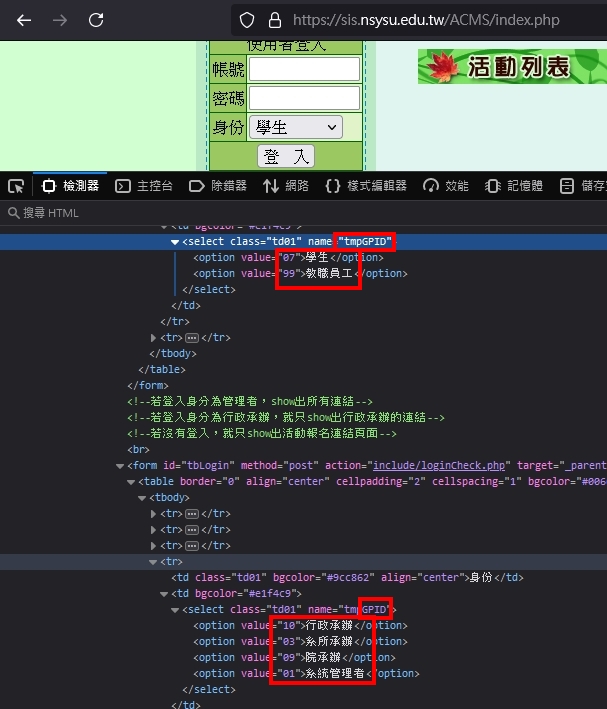Select the </form> closing tag line

coord(148,385)
